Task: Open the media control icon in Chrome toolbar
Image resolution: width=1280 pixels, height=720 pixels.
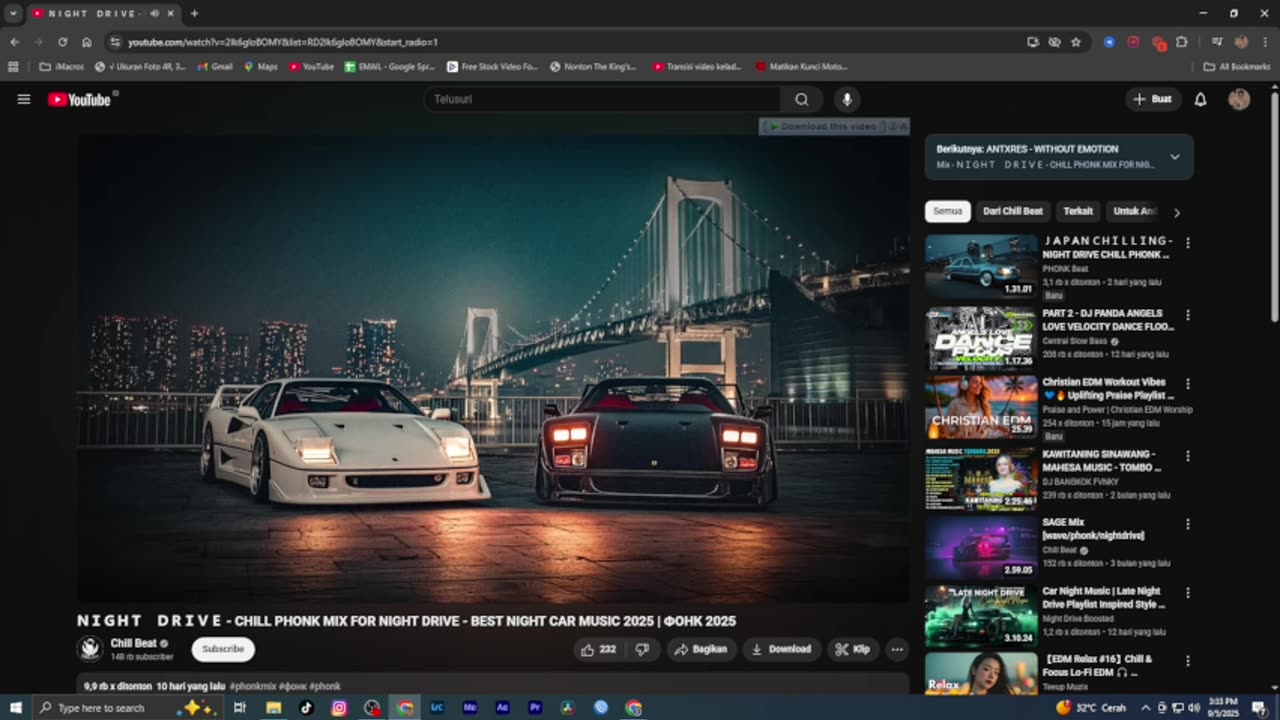Action: point(1217,42)
